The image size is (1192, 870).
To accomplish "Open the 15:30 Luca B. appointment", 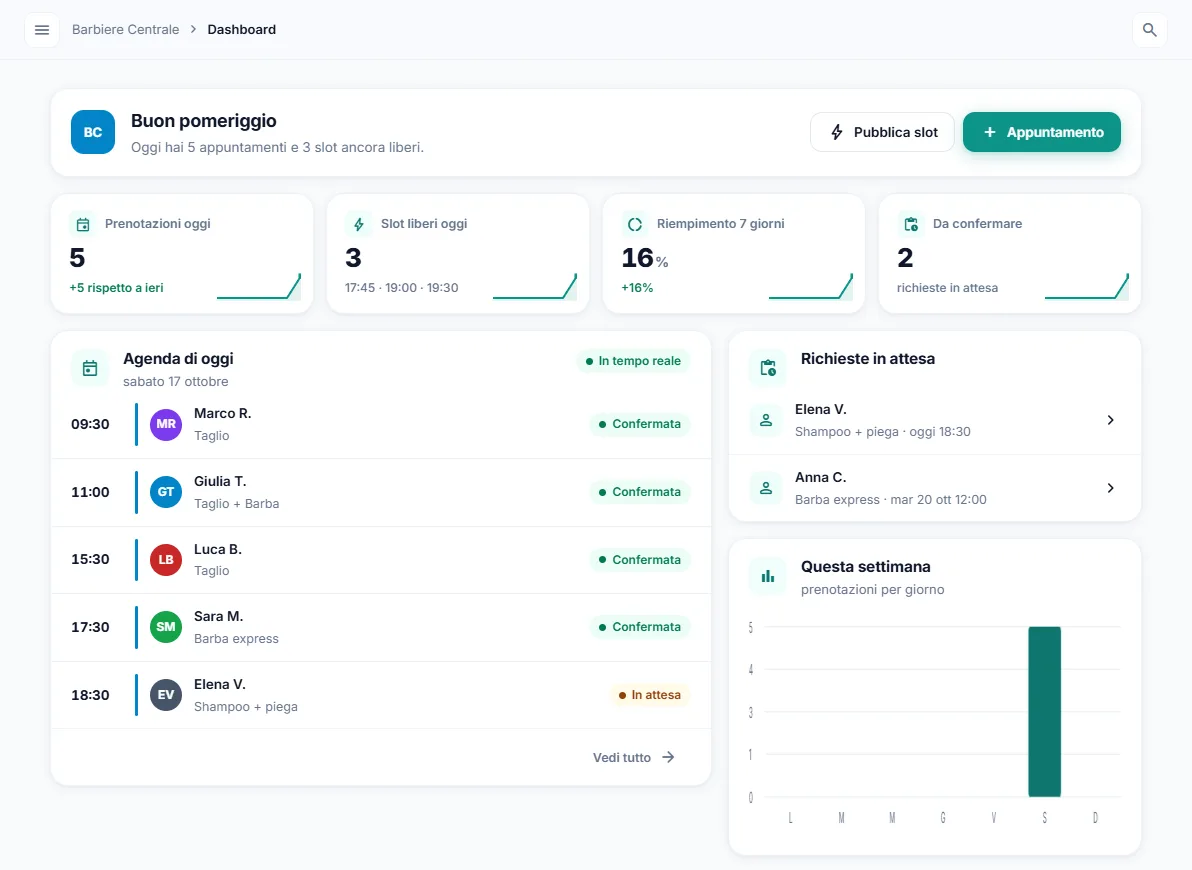I will coord(381,560).
